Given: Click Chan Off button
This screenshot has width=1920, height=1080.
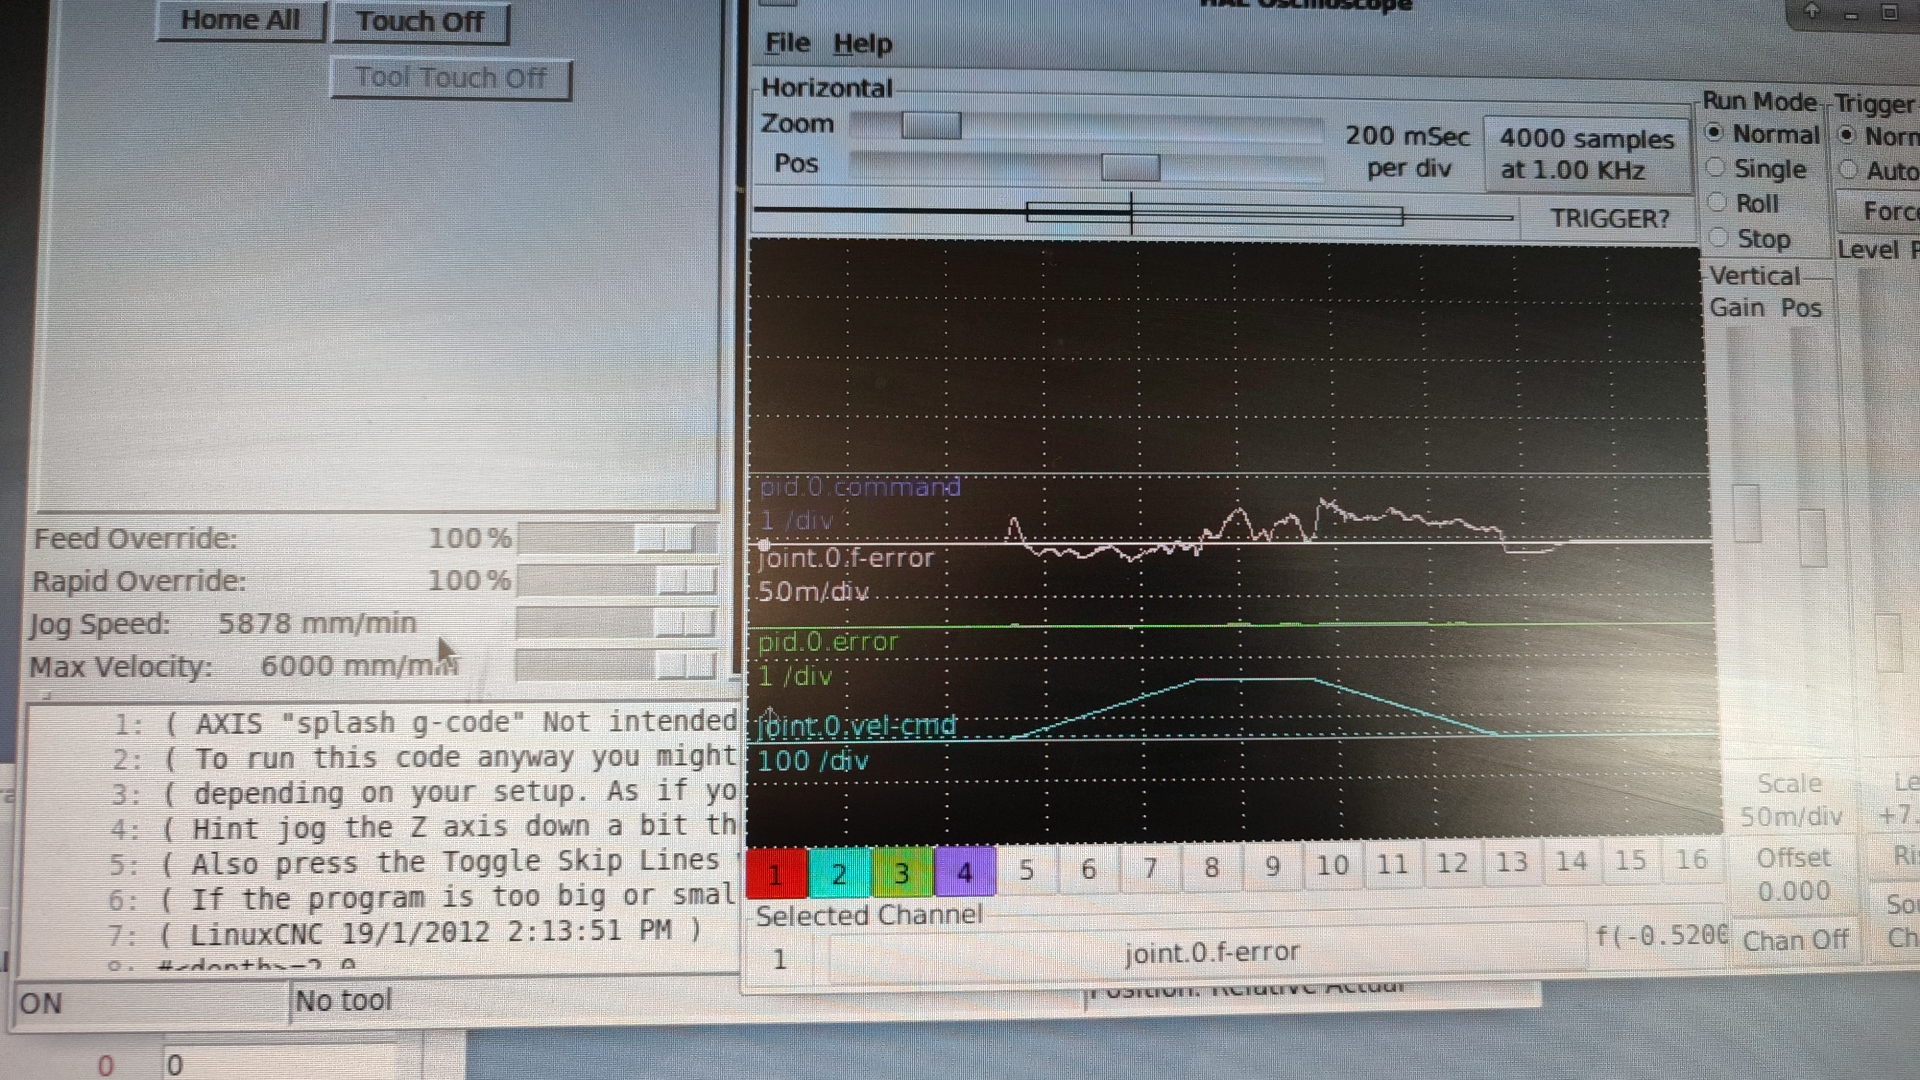Looking at the screenshot, I should click(1795, 940).
